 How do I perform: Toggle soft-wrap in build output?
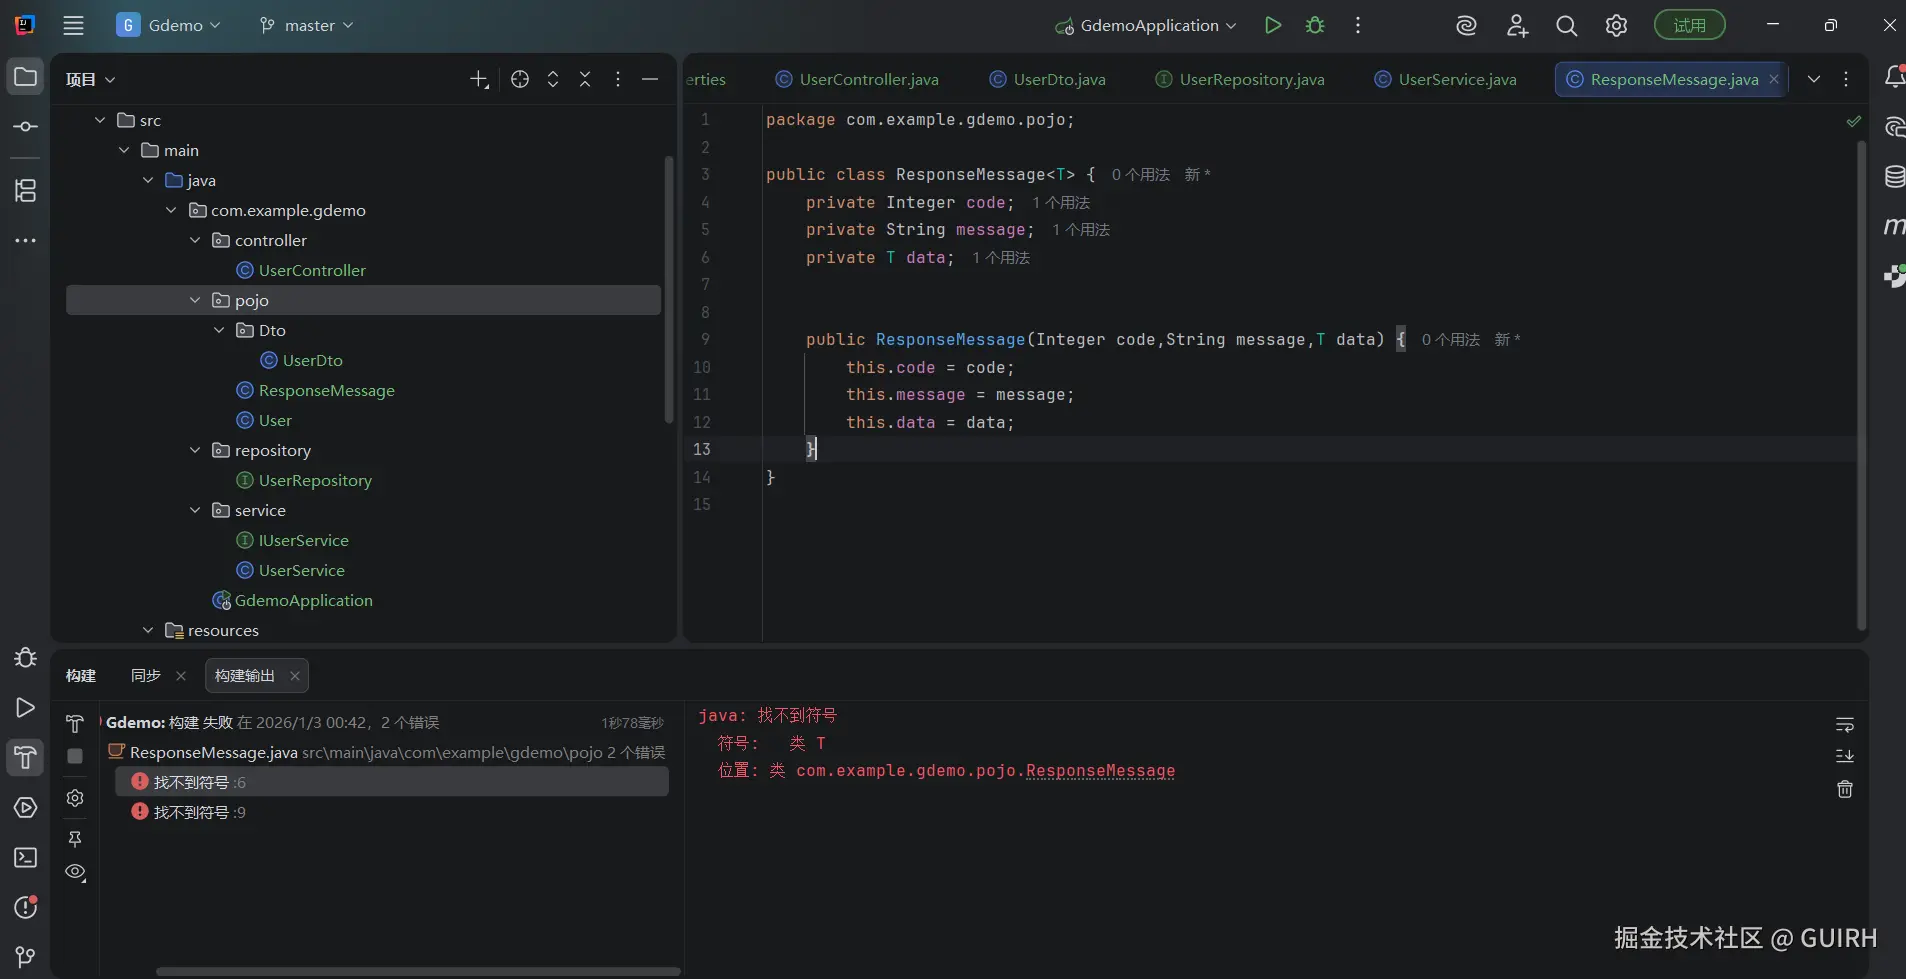click(1845, 724)
